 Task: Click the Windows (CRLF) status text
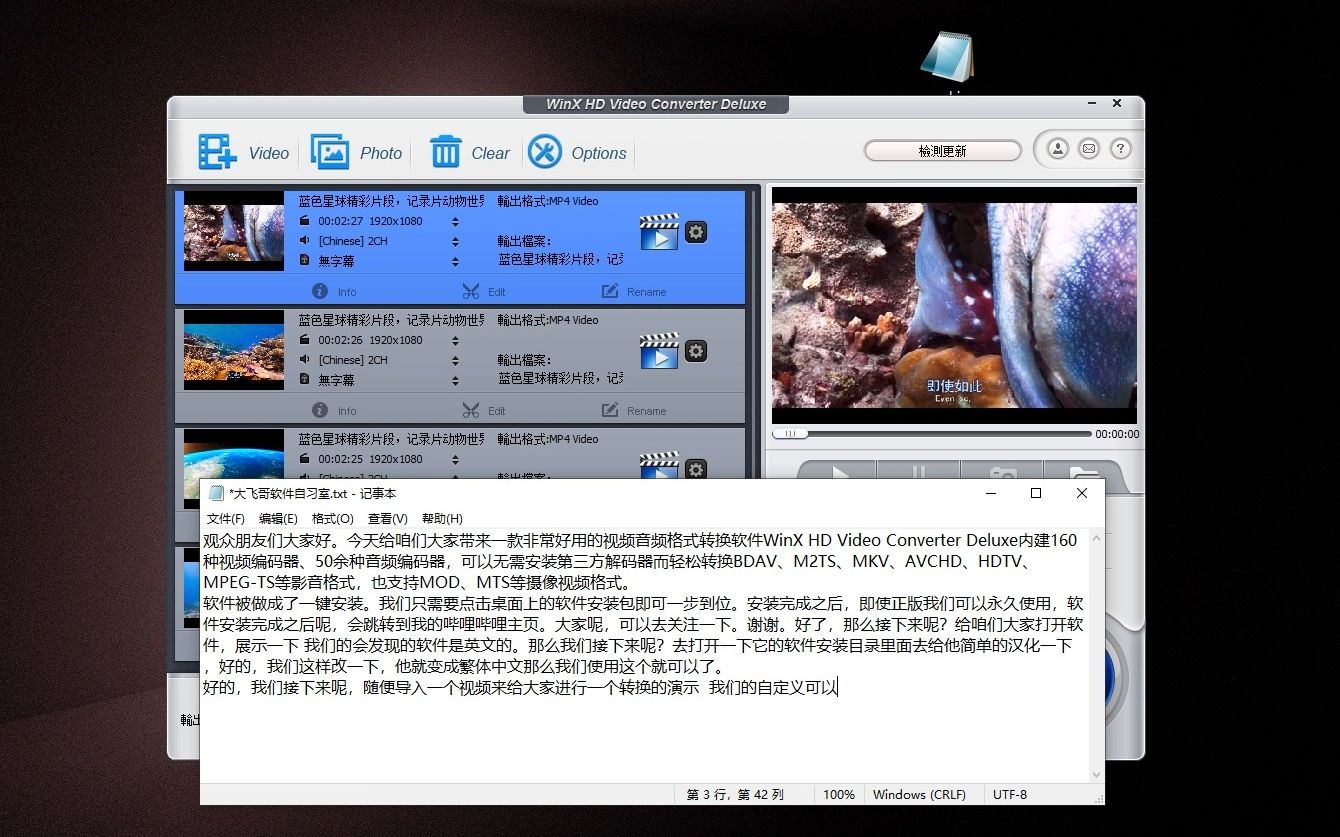(x=919, y=794)
